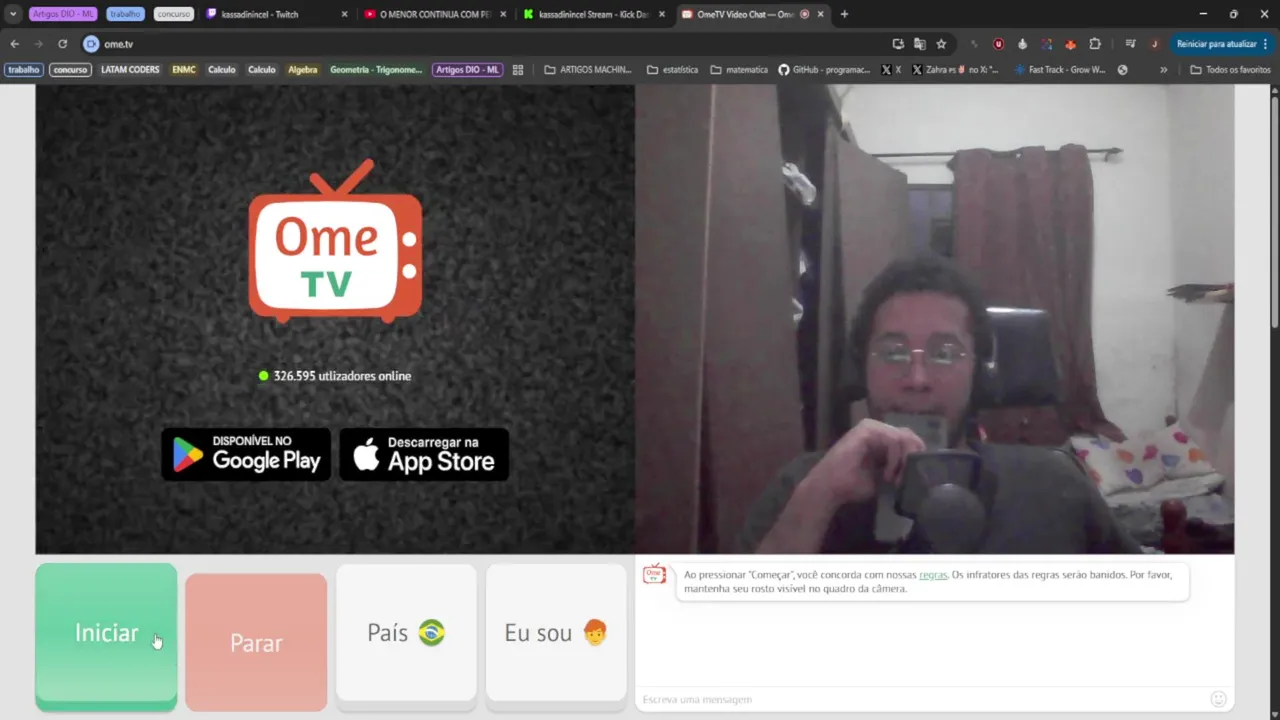Expand the concurso tab group

tap(173, 14)
